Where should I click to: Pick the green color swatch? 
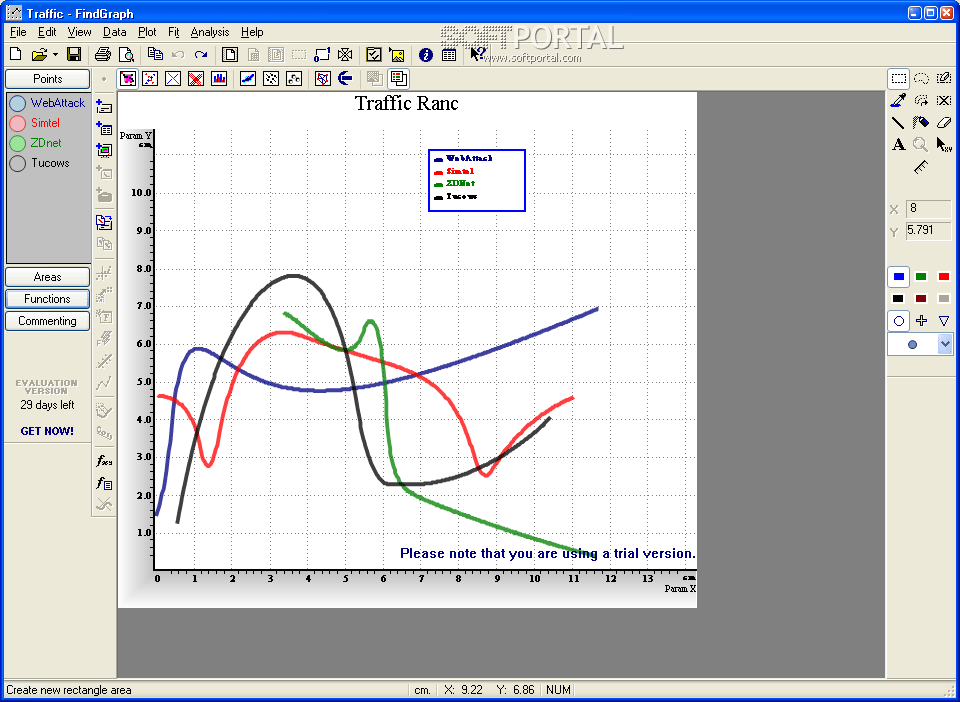tap(921, 277)
